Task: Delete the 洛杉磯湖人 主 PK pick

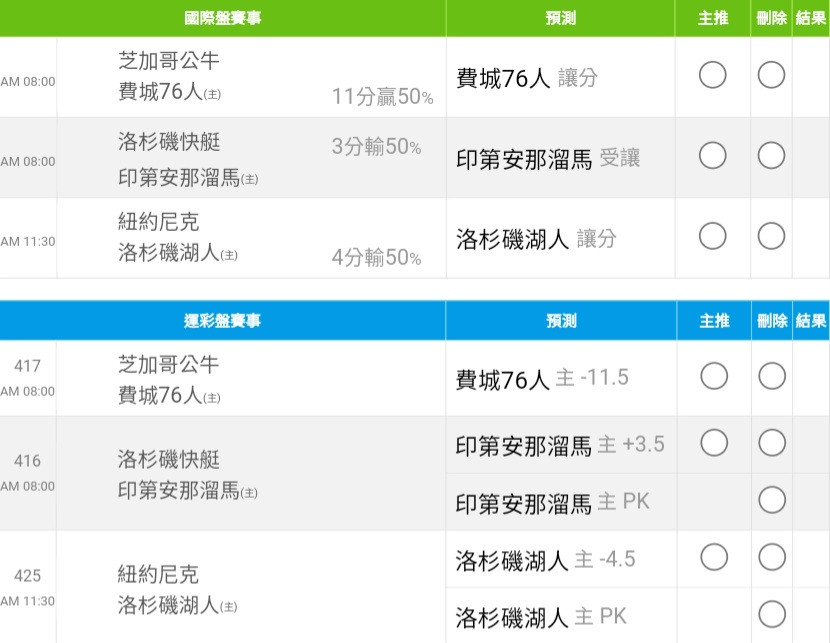Action: [772, 614]
